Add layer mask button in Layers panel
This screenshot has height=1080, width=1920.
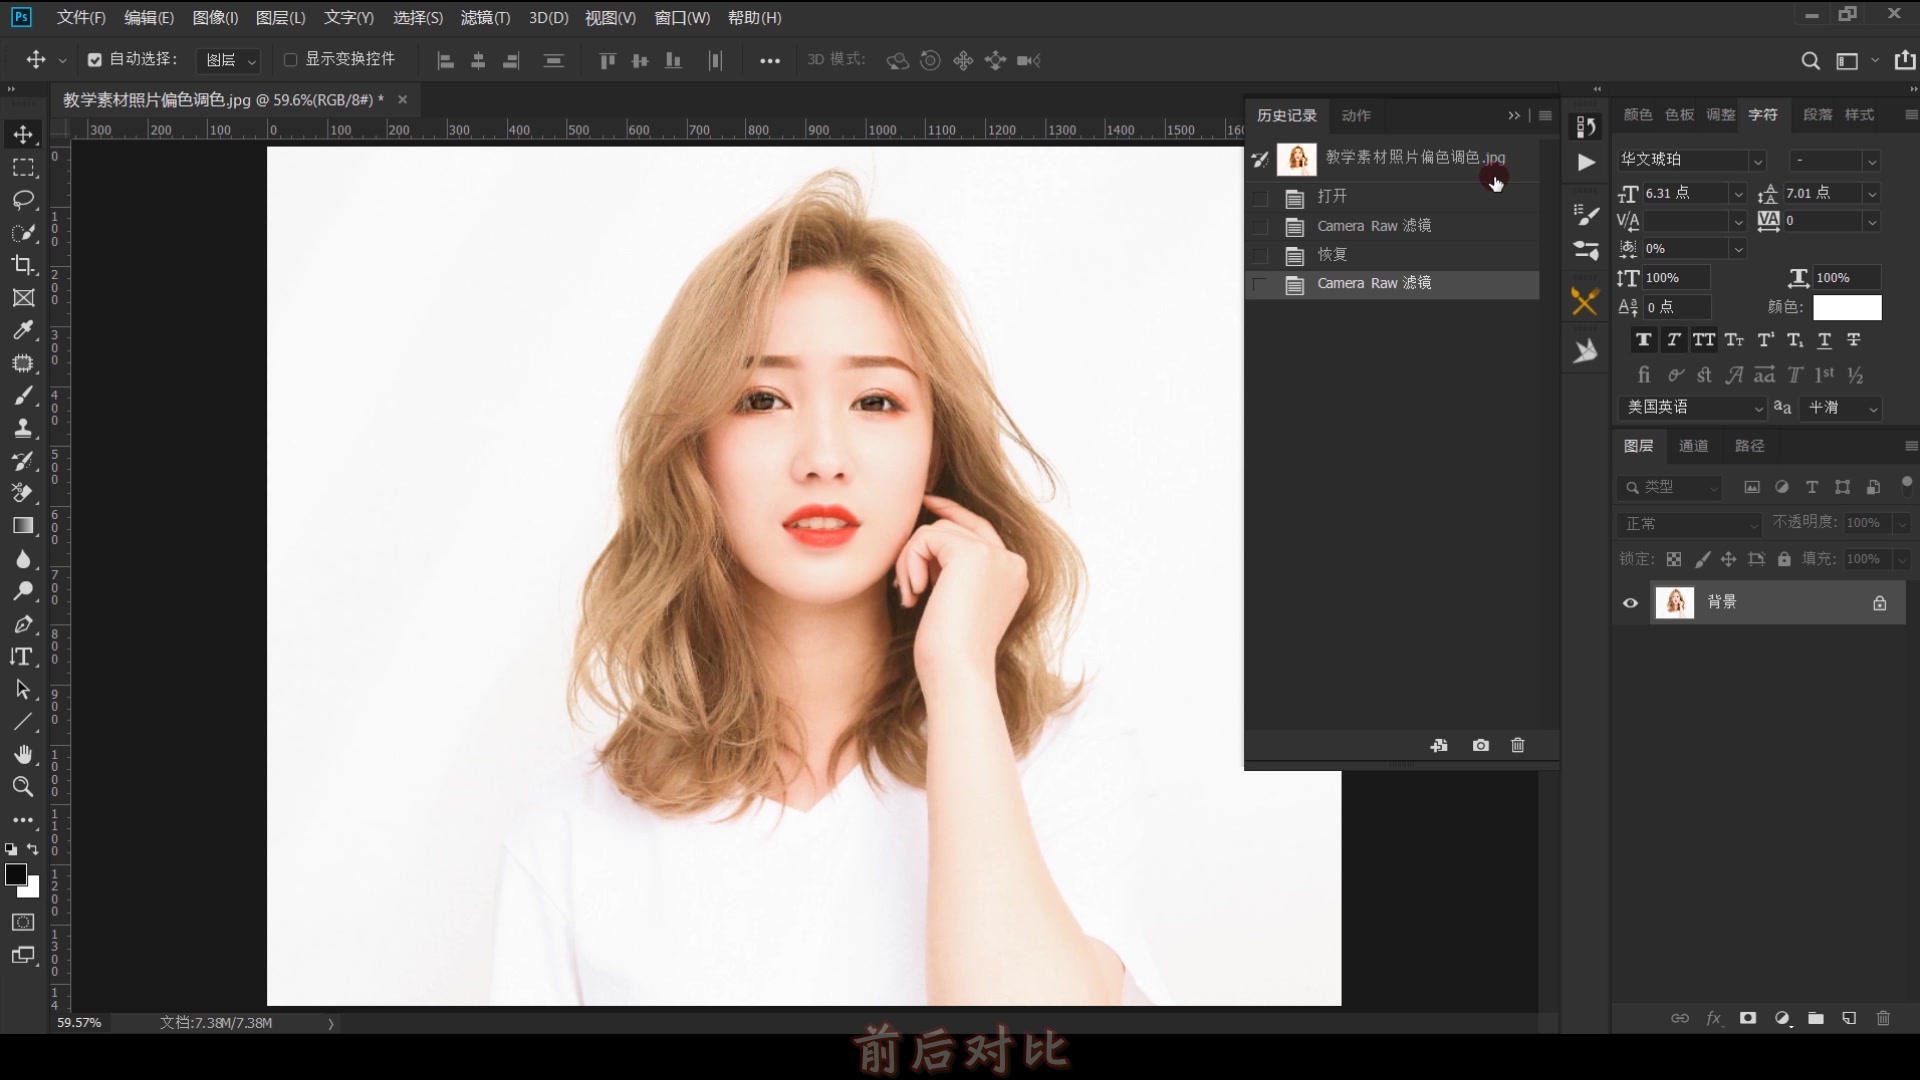[1748, 1018]
